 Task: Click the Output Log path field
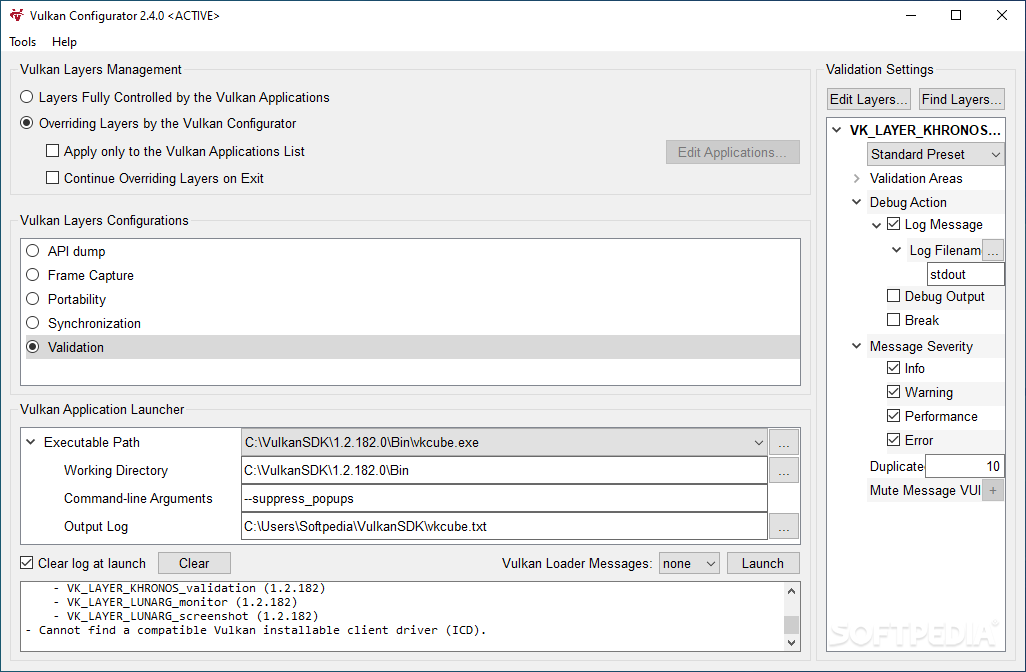504,527
